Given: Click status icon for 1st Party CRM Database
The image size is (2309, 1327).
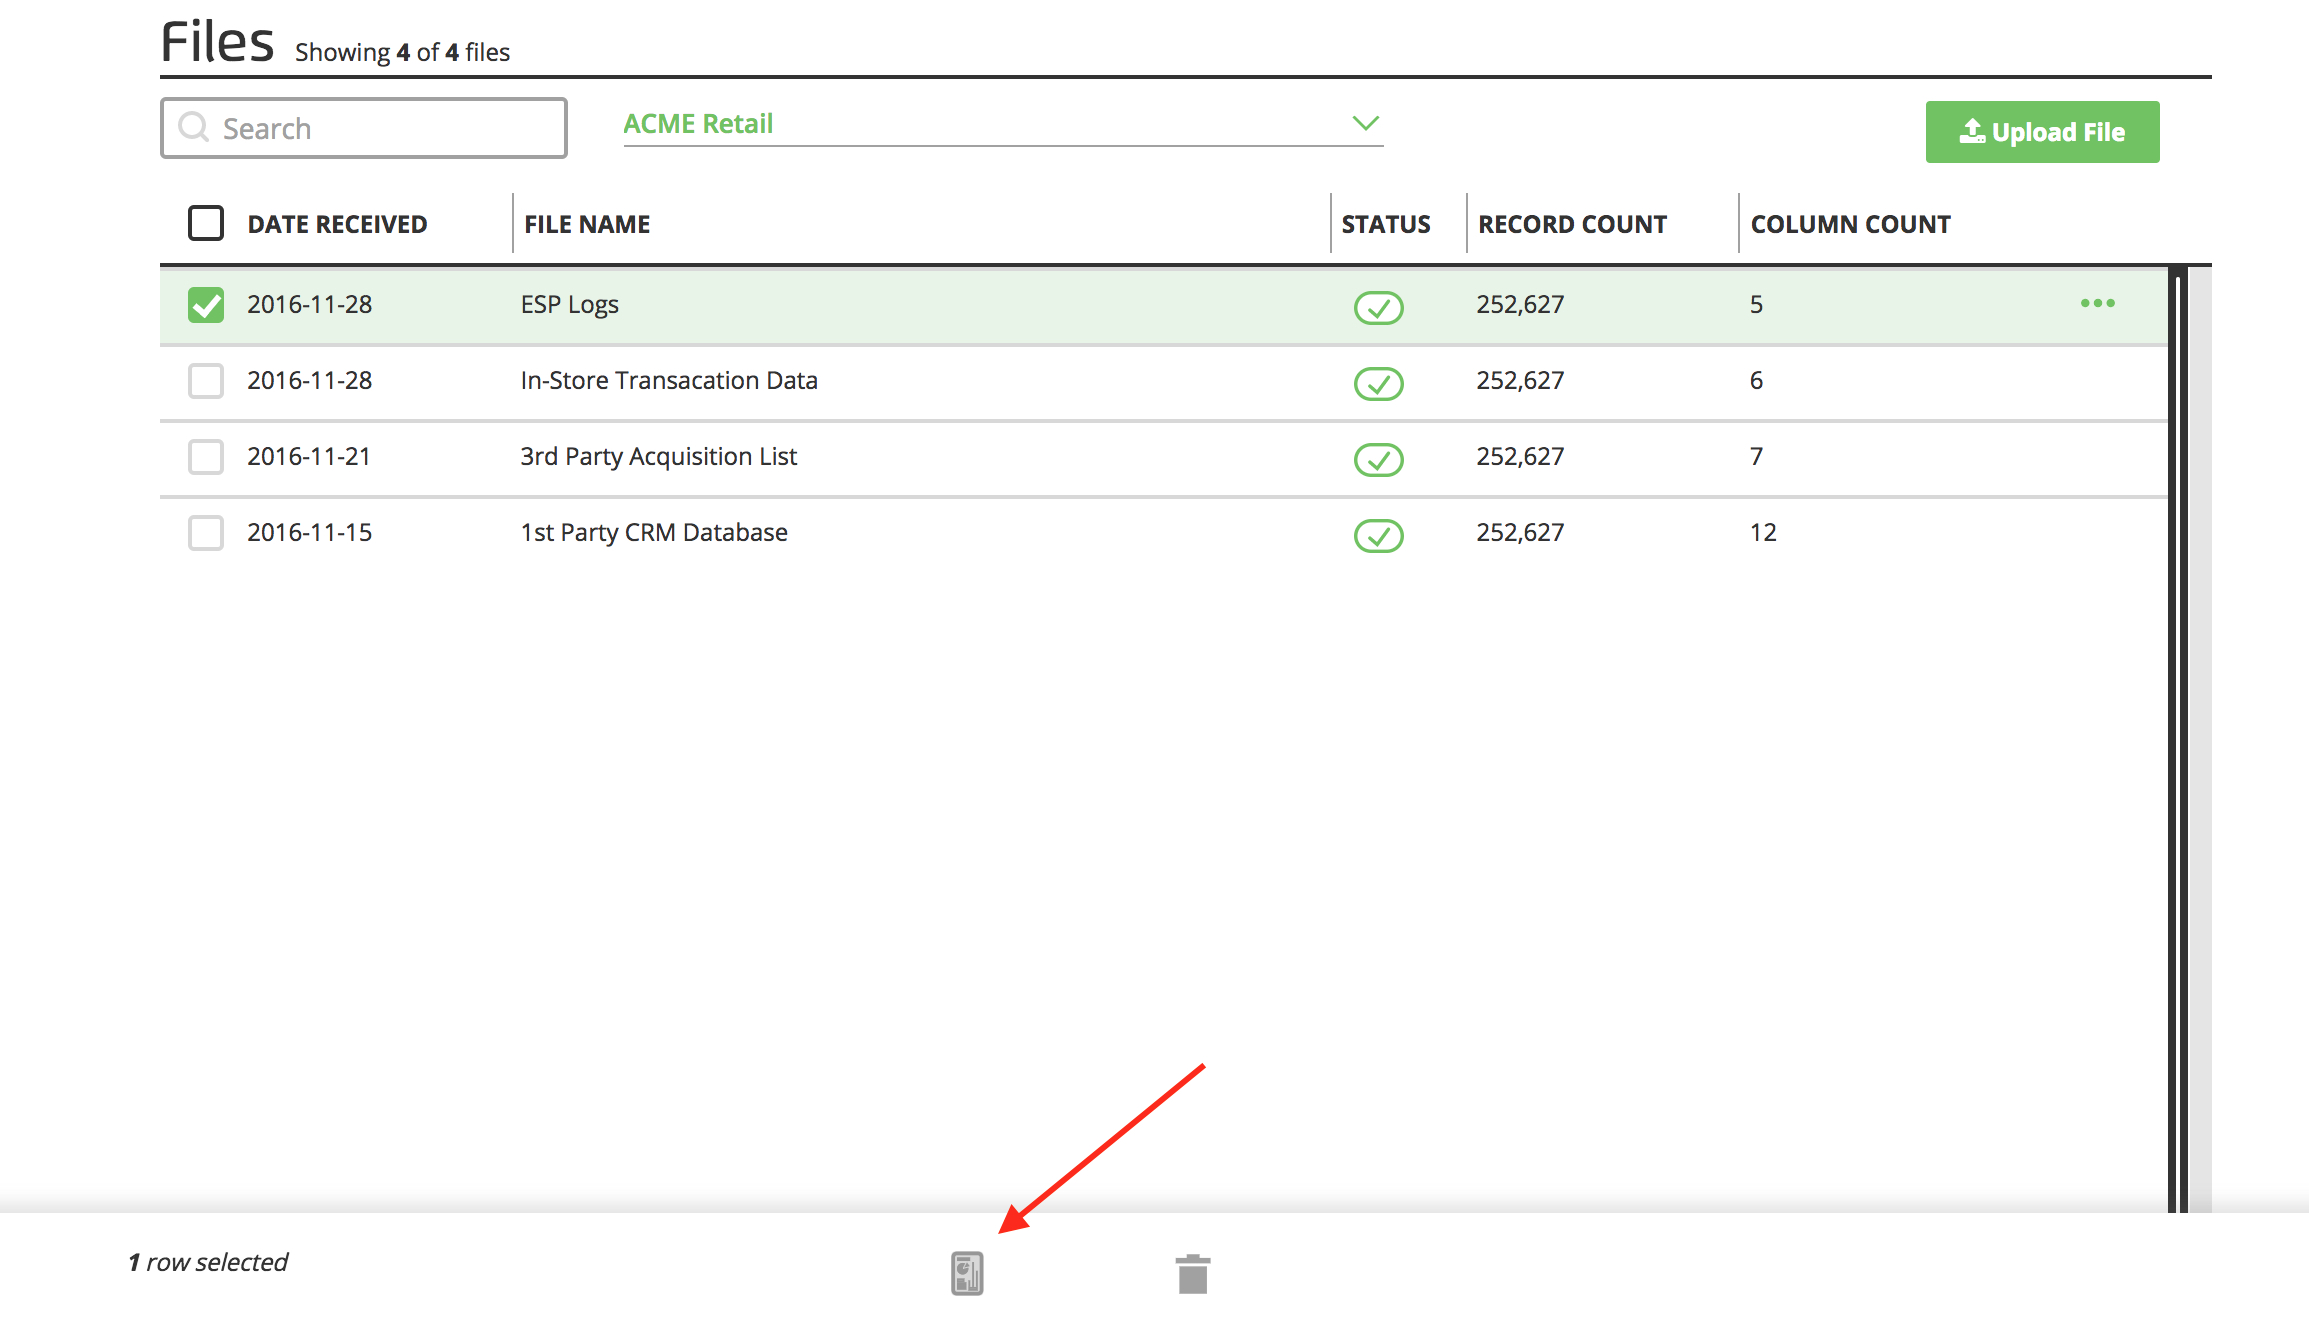Looking at the screenshot, I should [x=1378, y=535].
